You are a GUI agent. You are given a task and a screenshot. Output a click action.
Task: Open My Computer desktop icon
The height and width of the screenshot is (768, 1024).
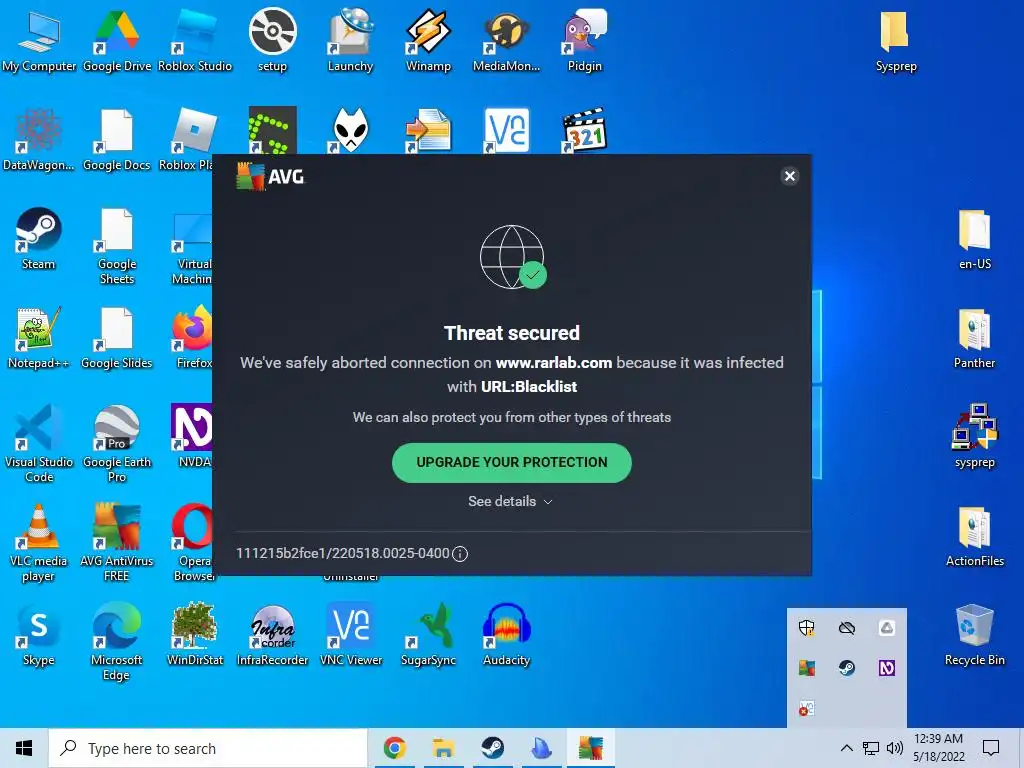39,40
